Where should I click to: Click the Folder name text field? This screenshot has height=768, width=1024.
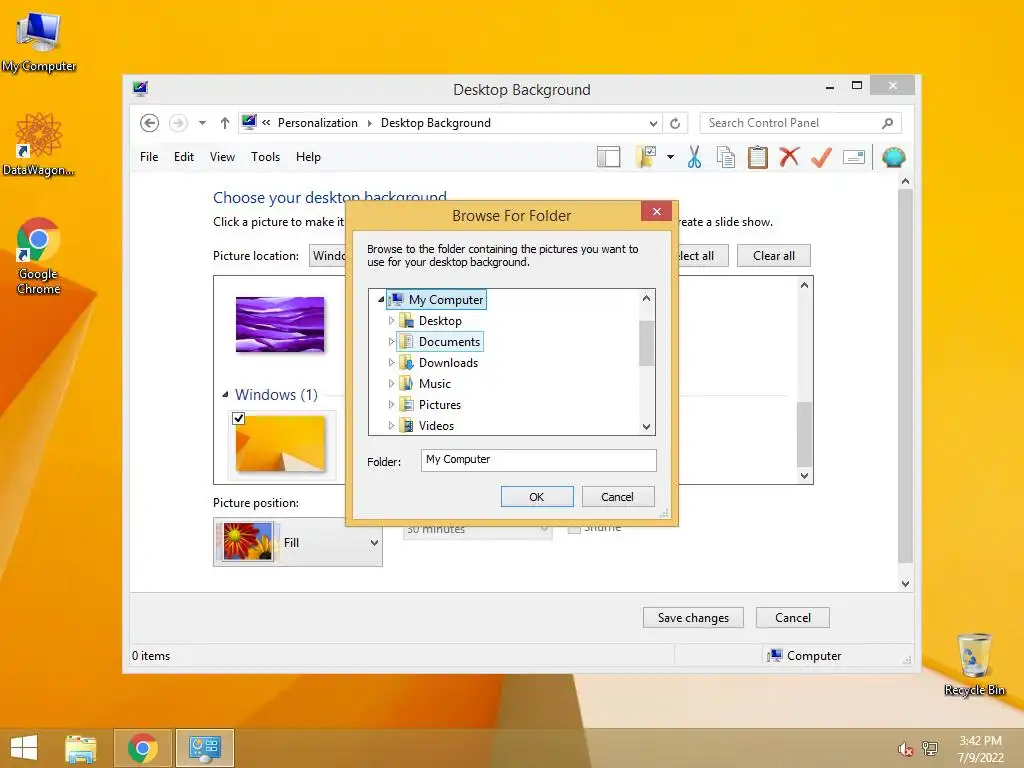click(539, 460)
